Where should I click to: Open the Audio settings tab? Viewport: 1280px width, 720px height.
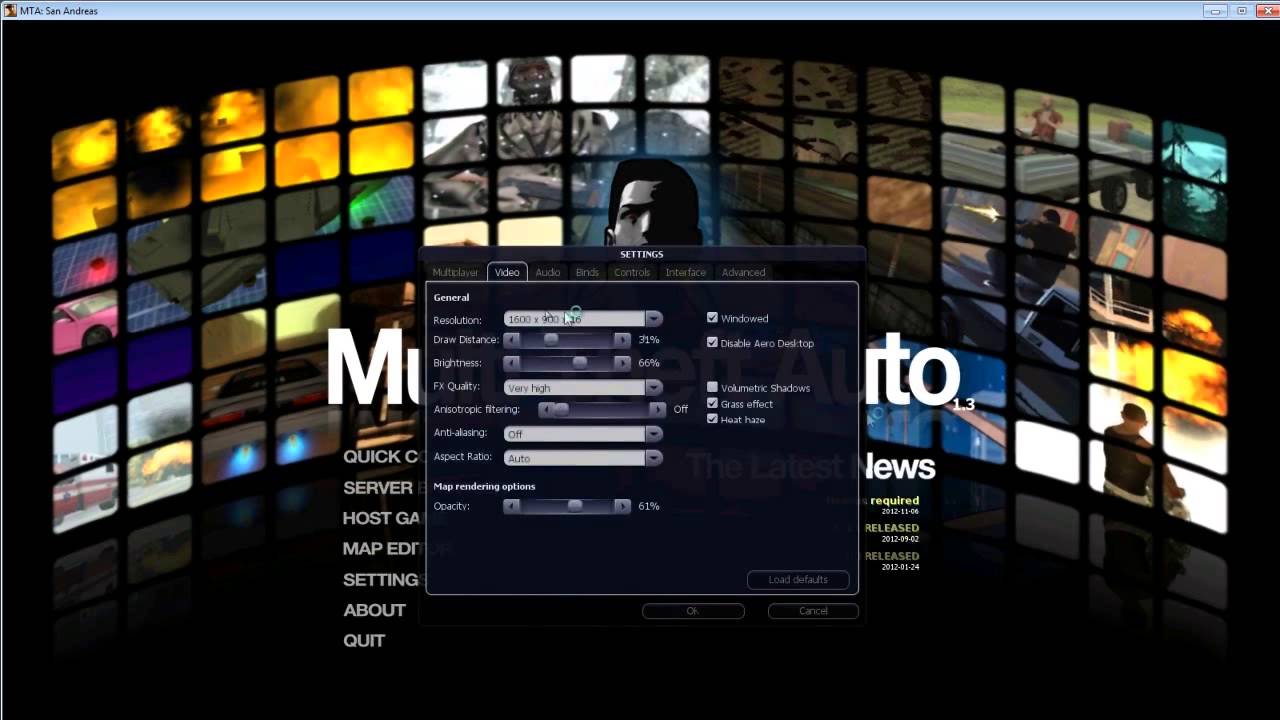click(x=548, y=272)
